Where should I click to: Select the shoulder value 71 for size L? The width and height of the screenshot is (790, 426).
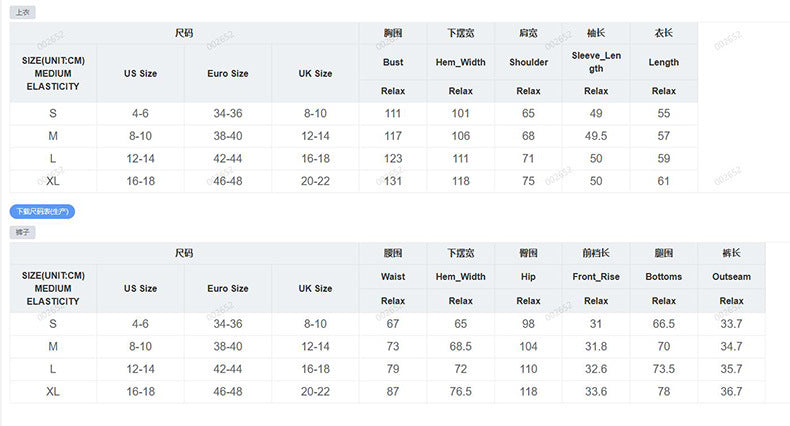[x=528, y=159]
